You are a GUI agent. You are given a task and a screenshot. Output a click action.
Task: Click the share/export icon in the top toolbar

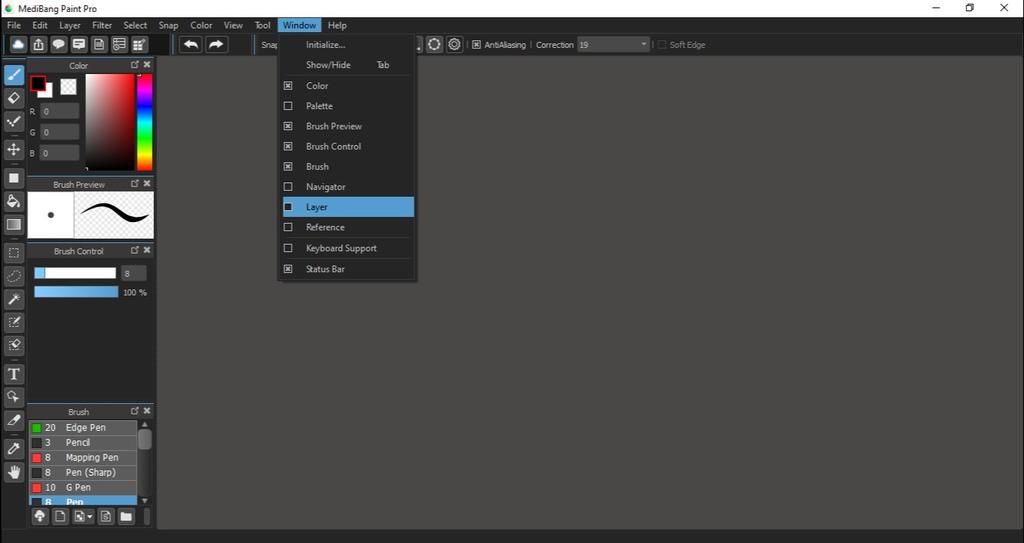39,44
